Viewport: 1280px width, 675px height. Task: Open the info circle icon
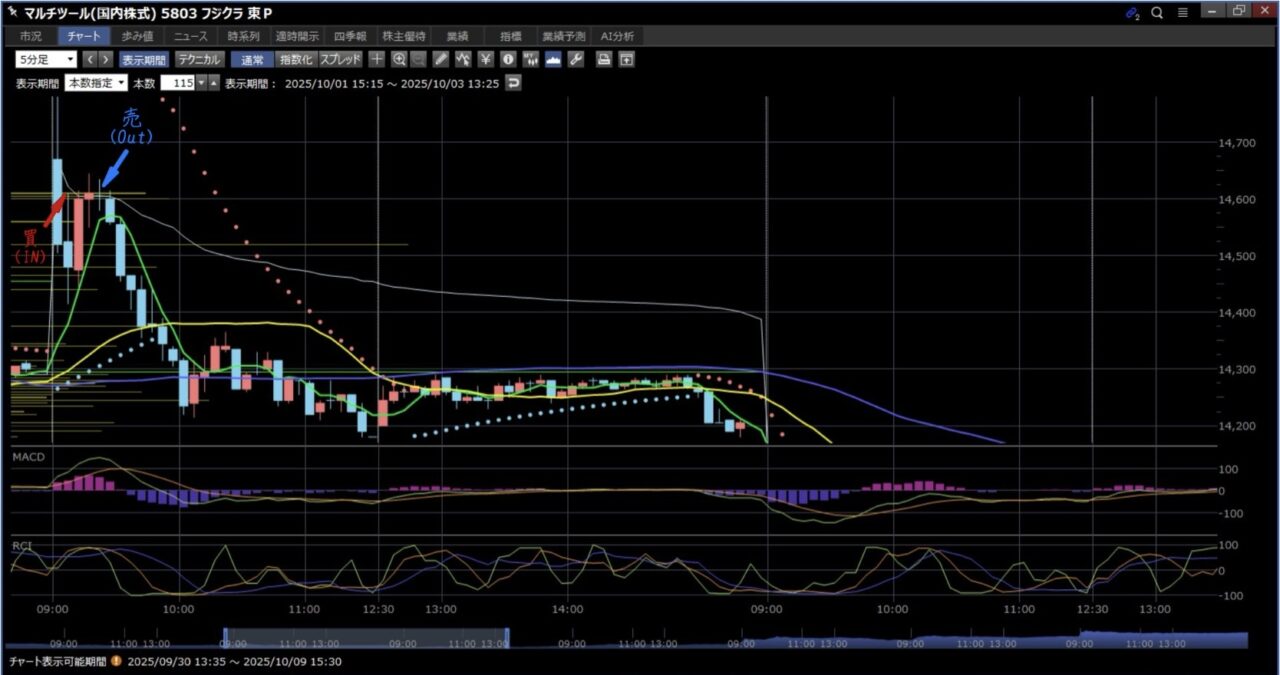point(508,60)
